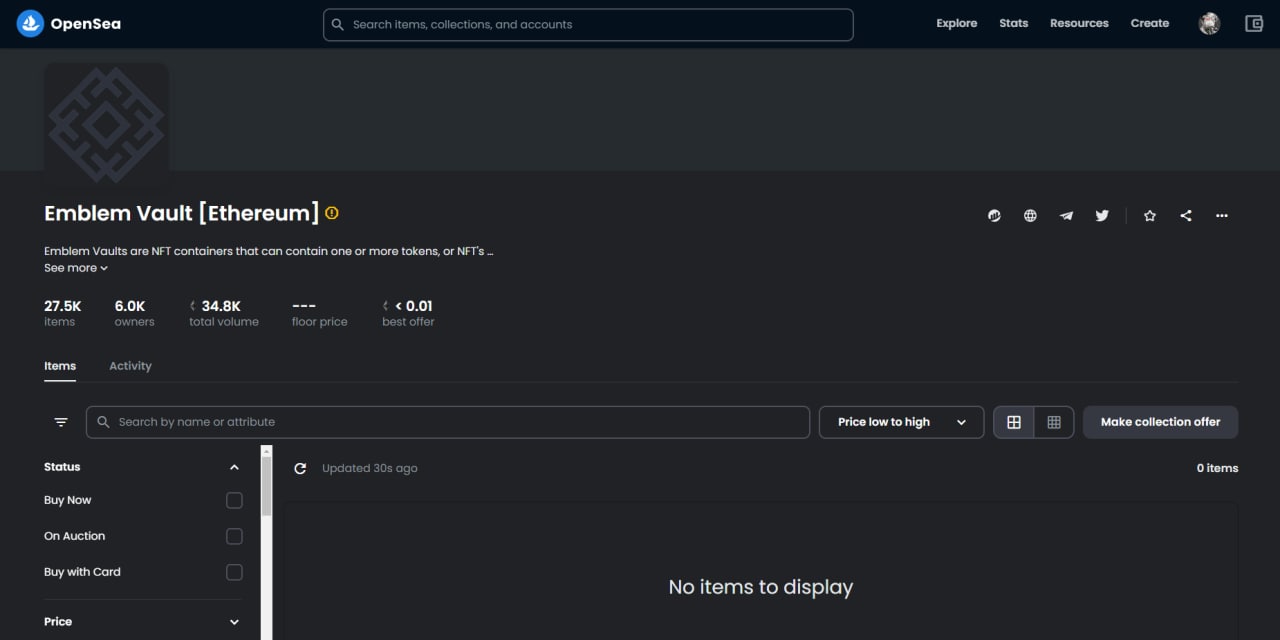
Task: Switch to the Activity tab
Action: coord(130,366)
